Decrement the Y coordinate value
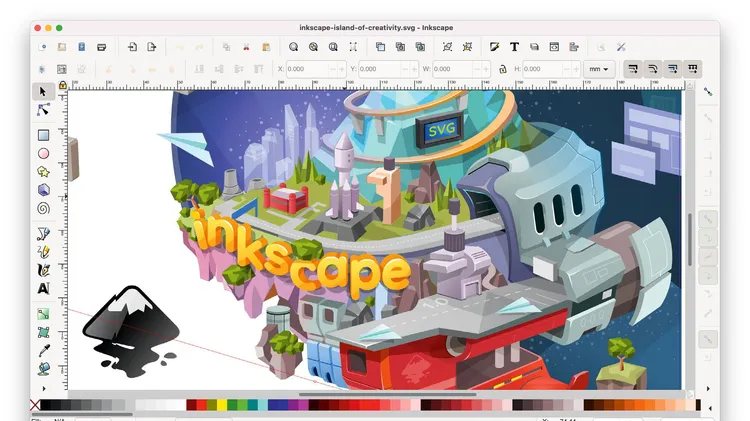Screen dimensions: 750x421 (405, 69)
